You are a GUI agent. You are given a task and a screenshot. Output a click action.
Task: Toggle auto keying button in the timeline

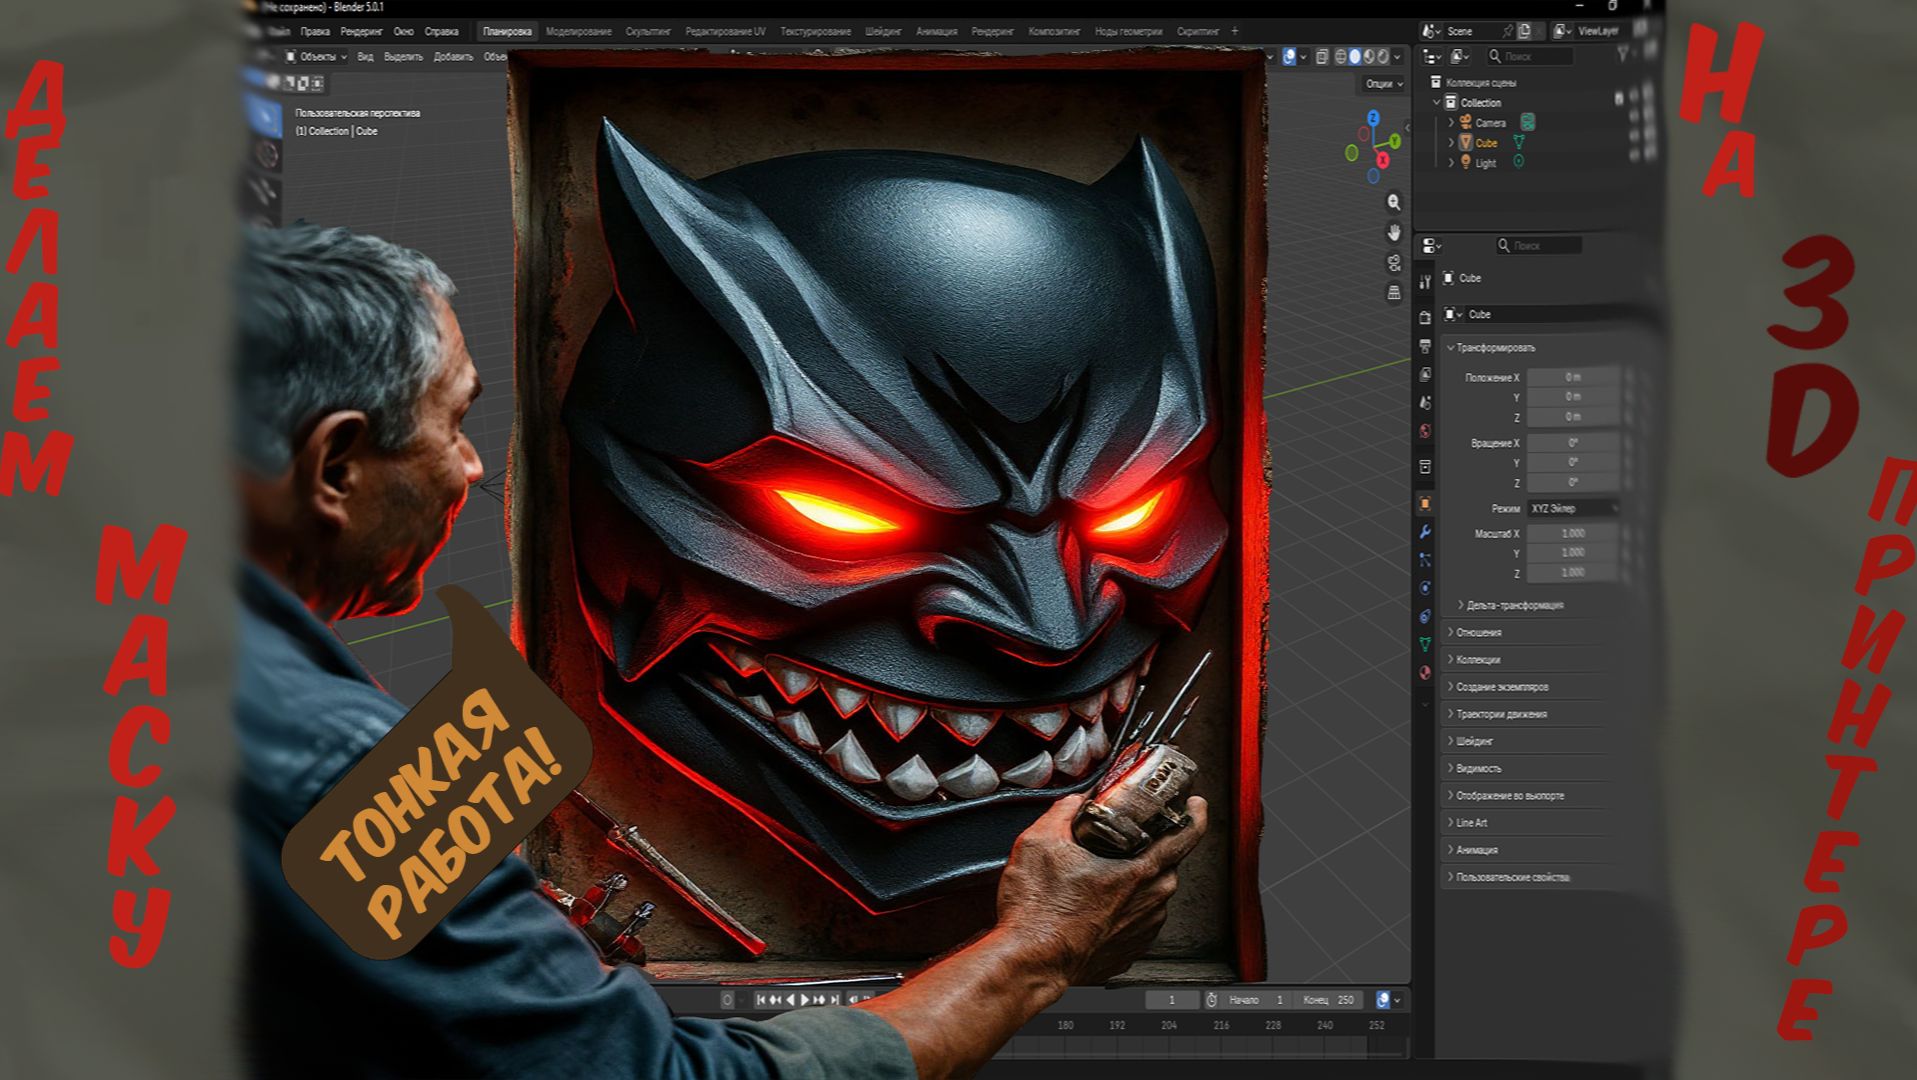[728, 999]
